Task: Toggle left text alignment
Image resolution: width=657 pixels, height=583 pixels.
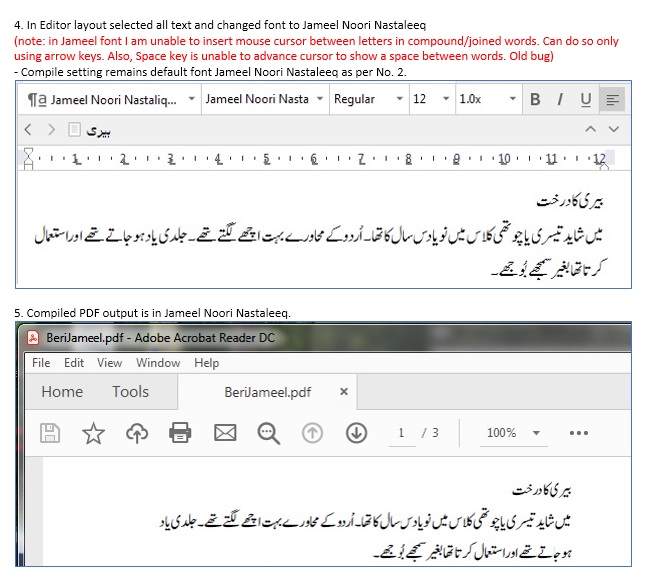Action: (x=612, y=99)
